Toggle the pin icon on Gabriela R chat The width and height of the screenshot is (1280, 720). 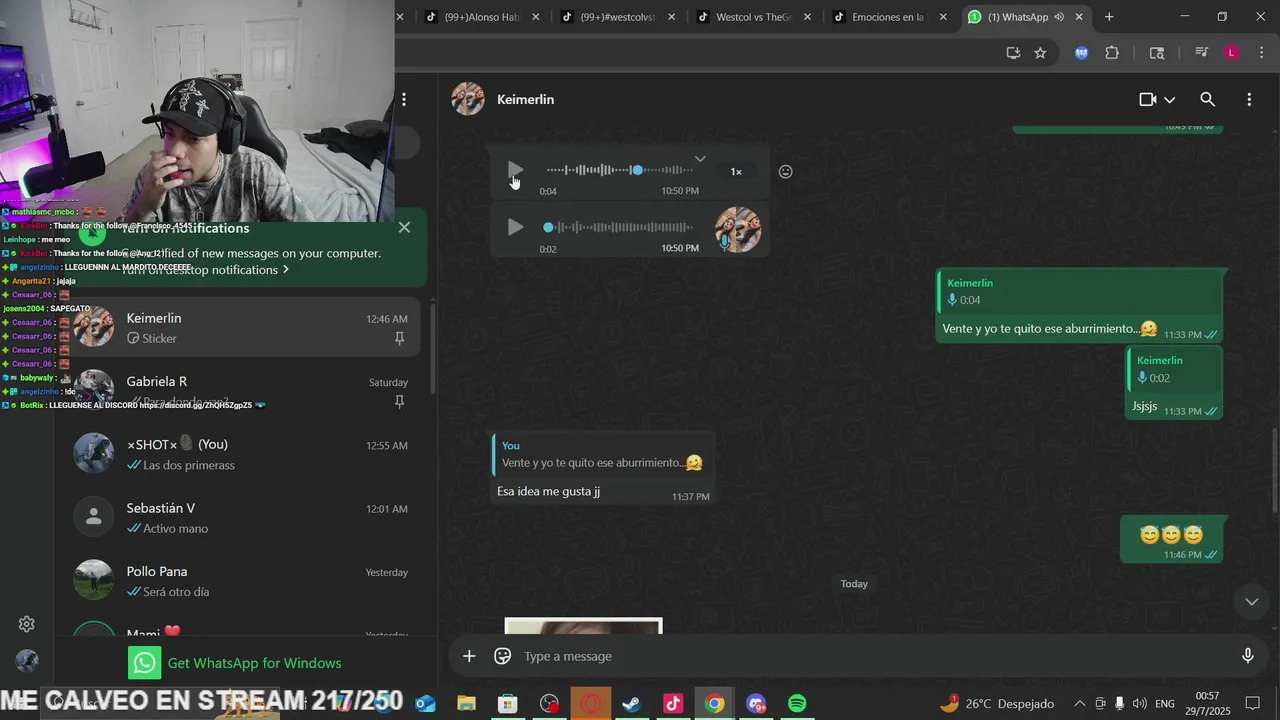point(399,402)
